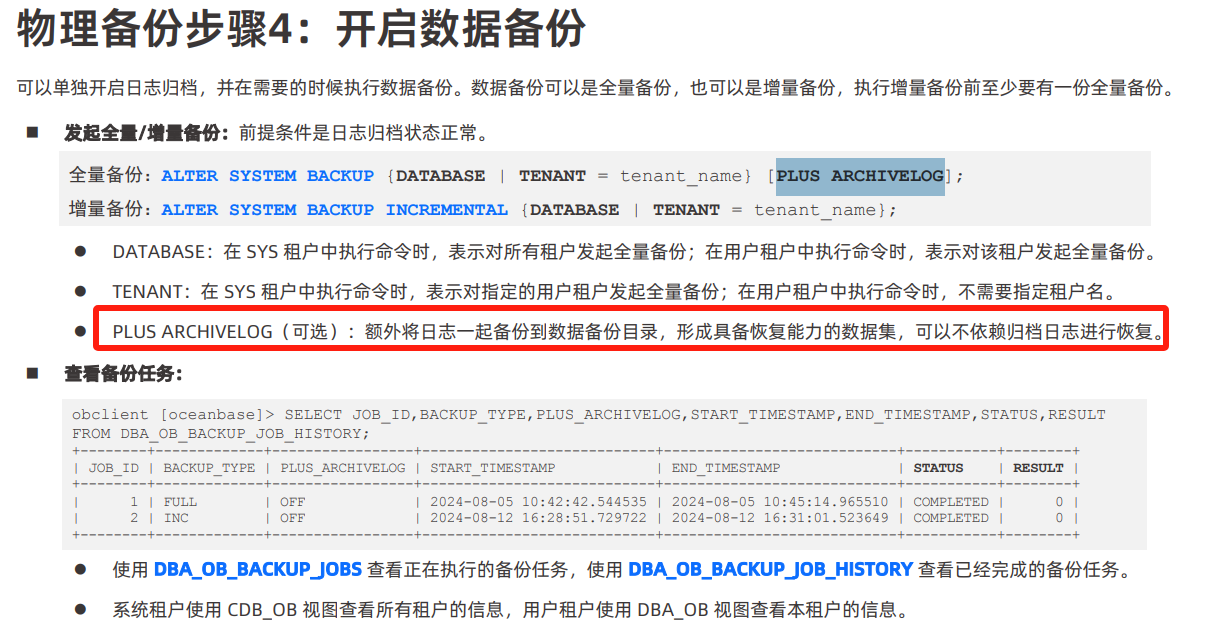Click the "obclient [oceanbase]>" prompt
Image resolution: width=1213 pixels, height=643 pixels.
pyautogui.click(x=174, y=414)
